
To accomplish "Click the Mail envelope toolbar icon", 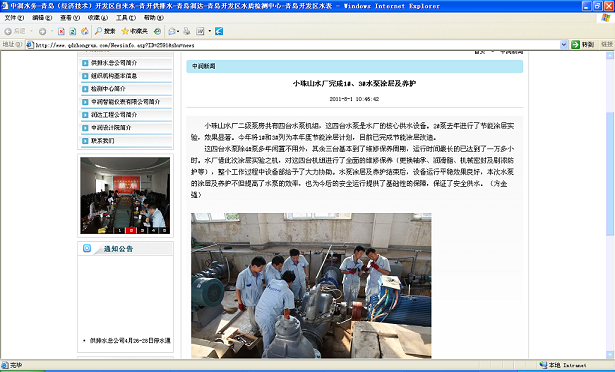I will click(x=172, y=31).
